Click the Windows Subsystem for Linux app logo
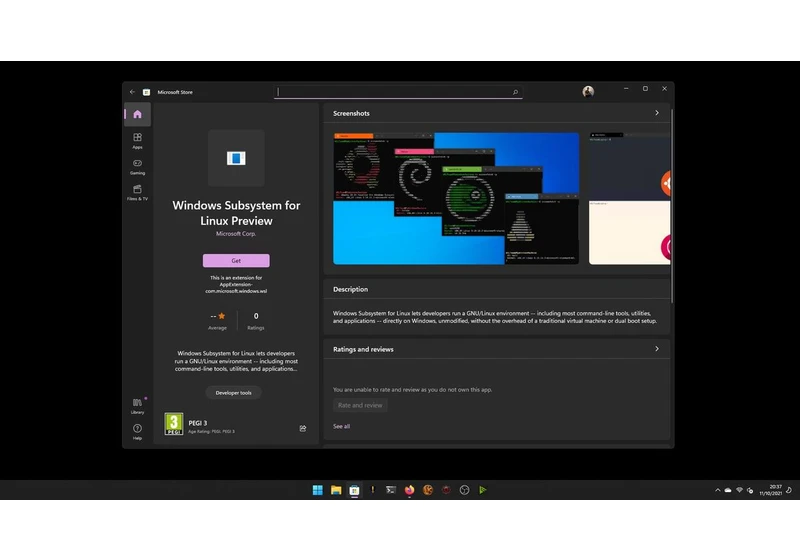The image size is (800, 560). pyautogui.click(x=236, y=158)
